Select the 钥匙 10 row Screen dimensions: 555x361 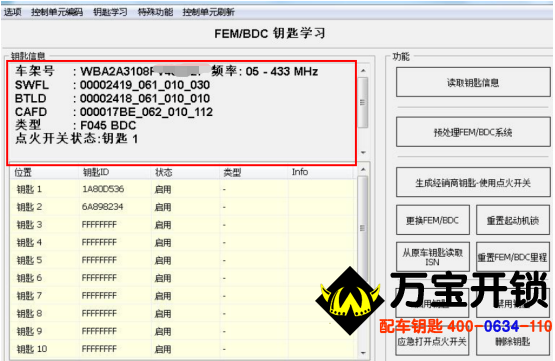pyautogui.click(x=183, y=349)
